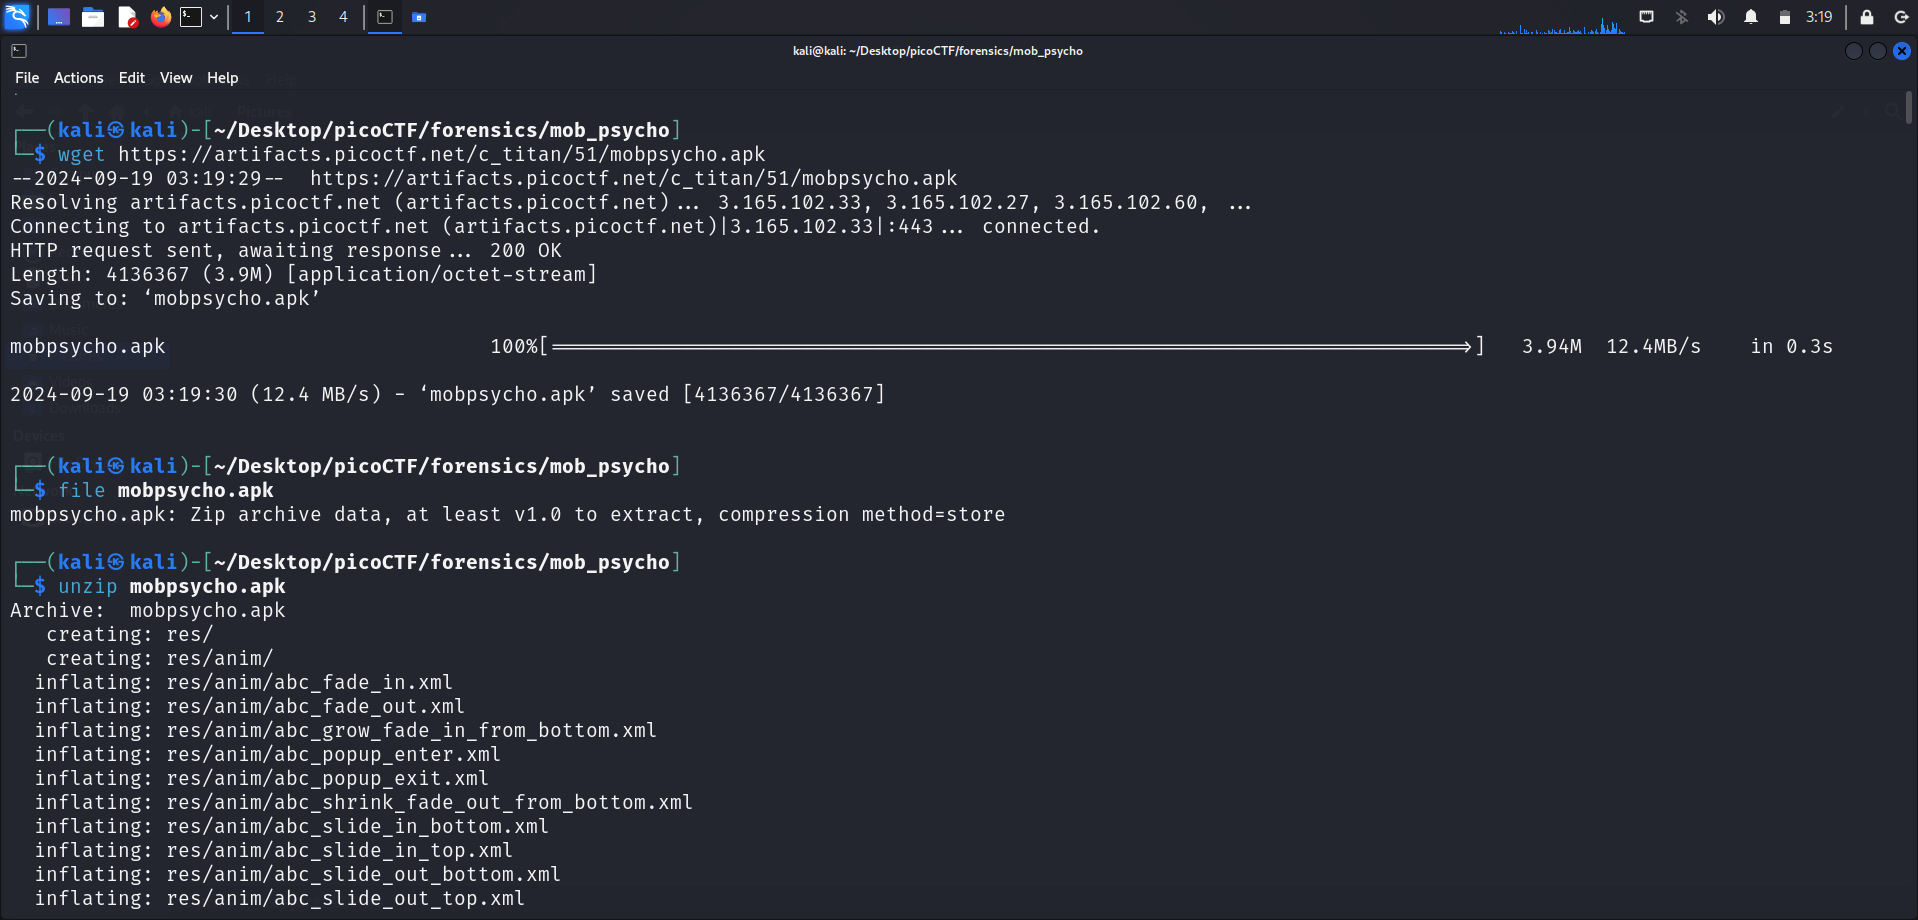
Task: Open the notifications bell
Action: [1751, 17]
